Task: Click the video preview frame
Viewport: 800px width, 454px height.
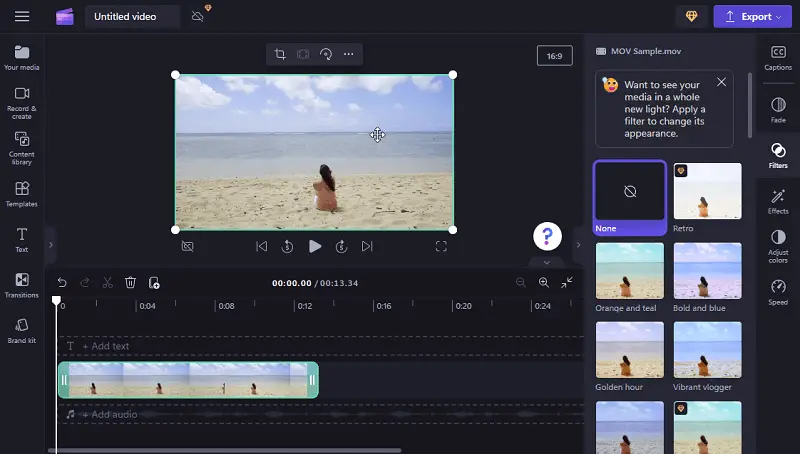Action: (x=314, y=152)
